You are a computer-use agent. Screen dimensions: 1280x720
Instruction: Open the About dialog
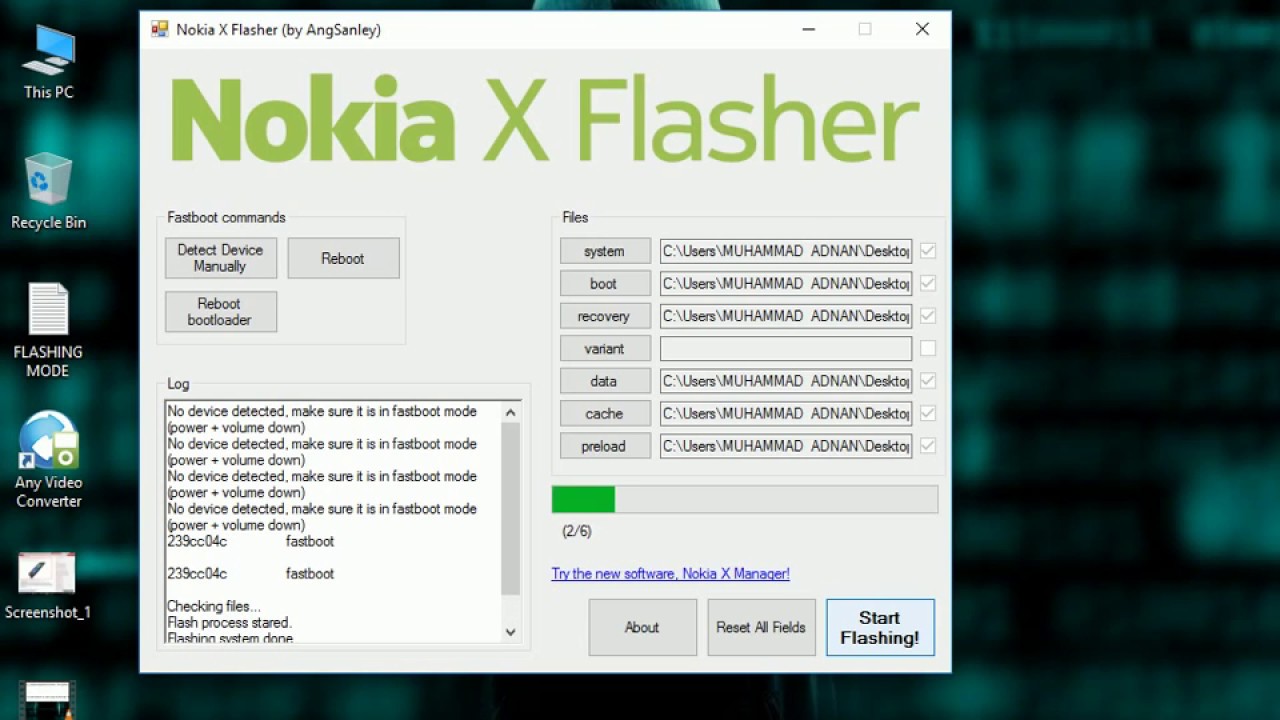[x=642, y=627]
